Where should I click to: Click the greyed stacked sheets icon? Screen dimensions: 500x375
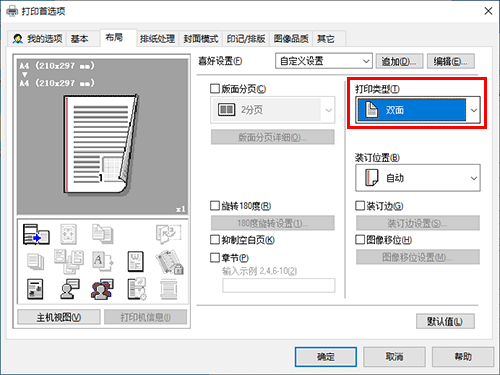click(x=35, y=261)
